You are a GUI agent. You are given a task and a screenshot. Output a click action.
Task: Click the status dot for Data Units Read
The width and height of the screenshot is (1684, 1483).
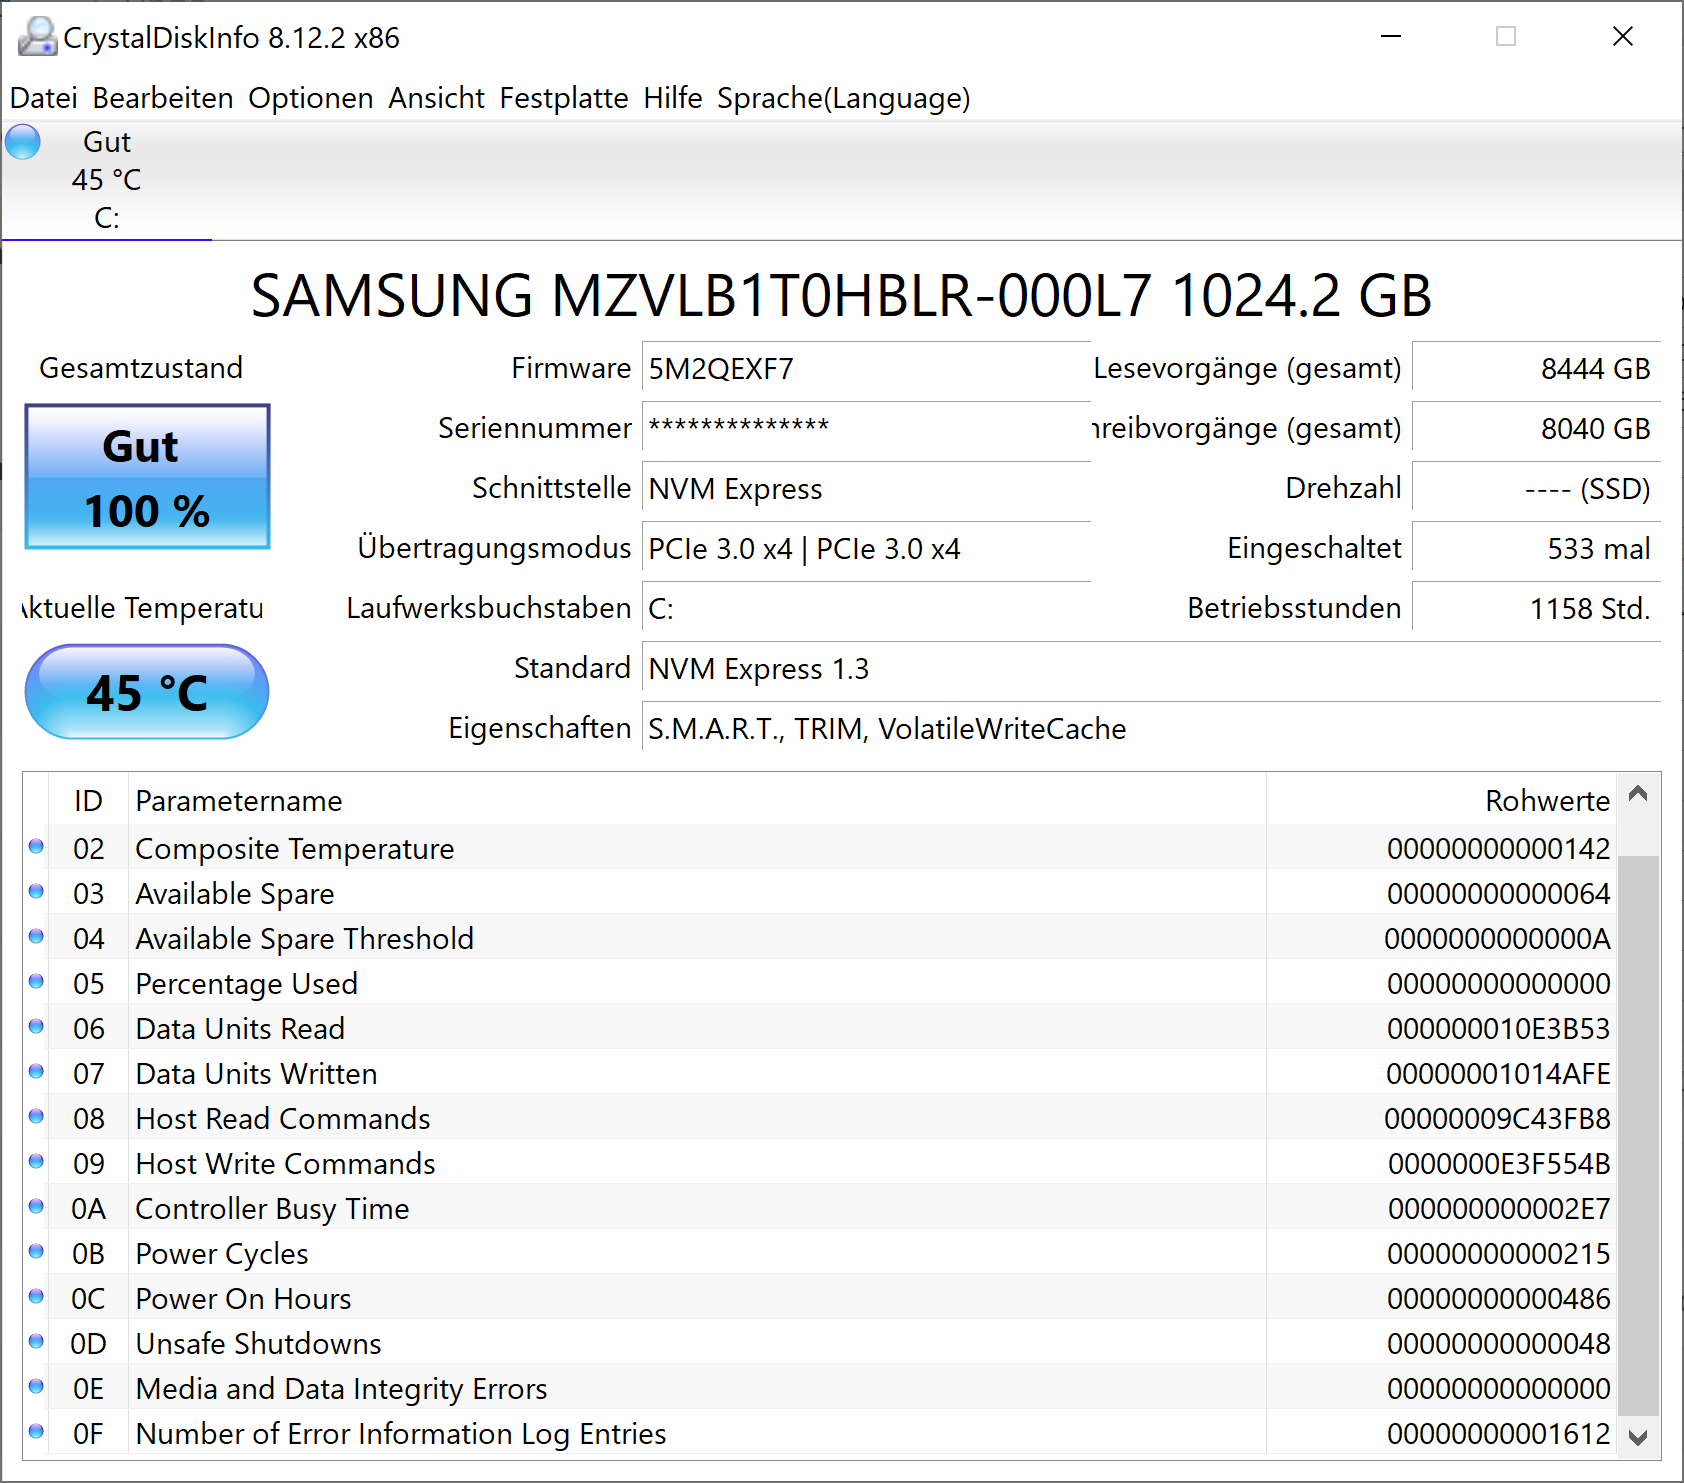click(36, 1027)
